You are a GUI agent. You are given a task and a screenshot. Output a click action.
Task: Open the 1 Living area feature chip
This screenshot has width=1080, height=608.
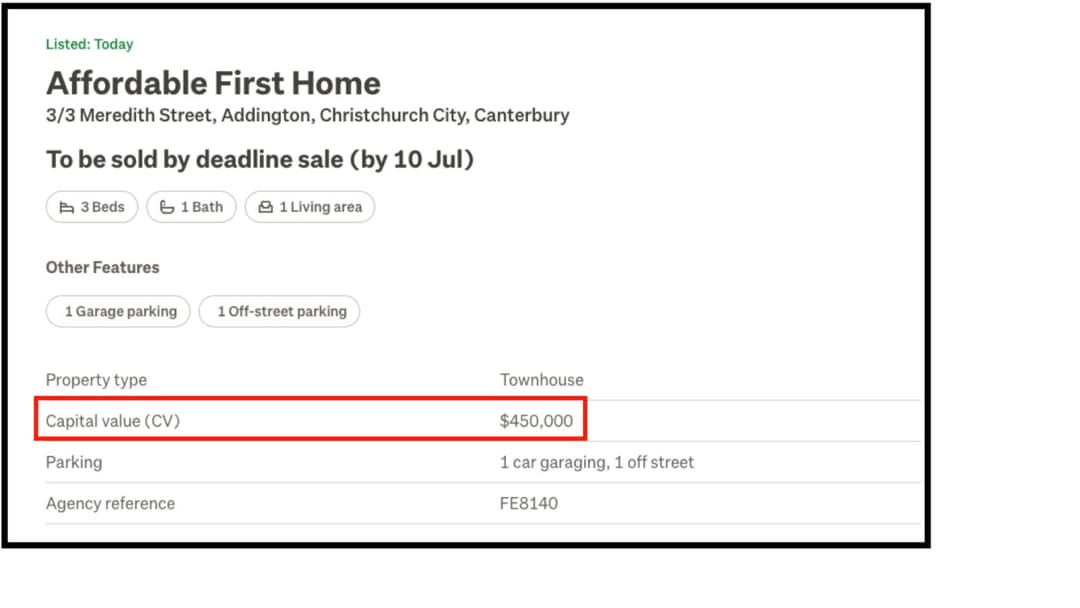310,206
